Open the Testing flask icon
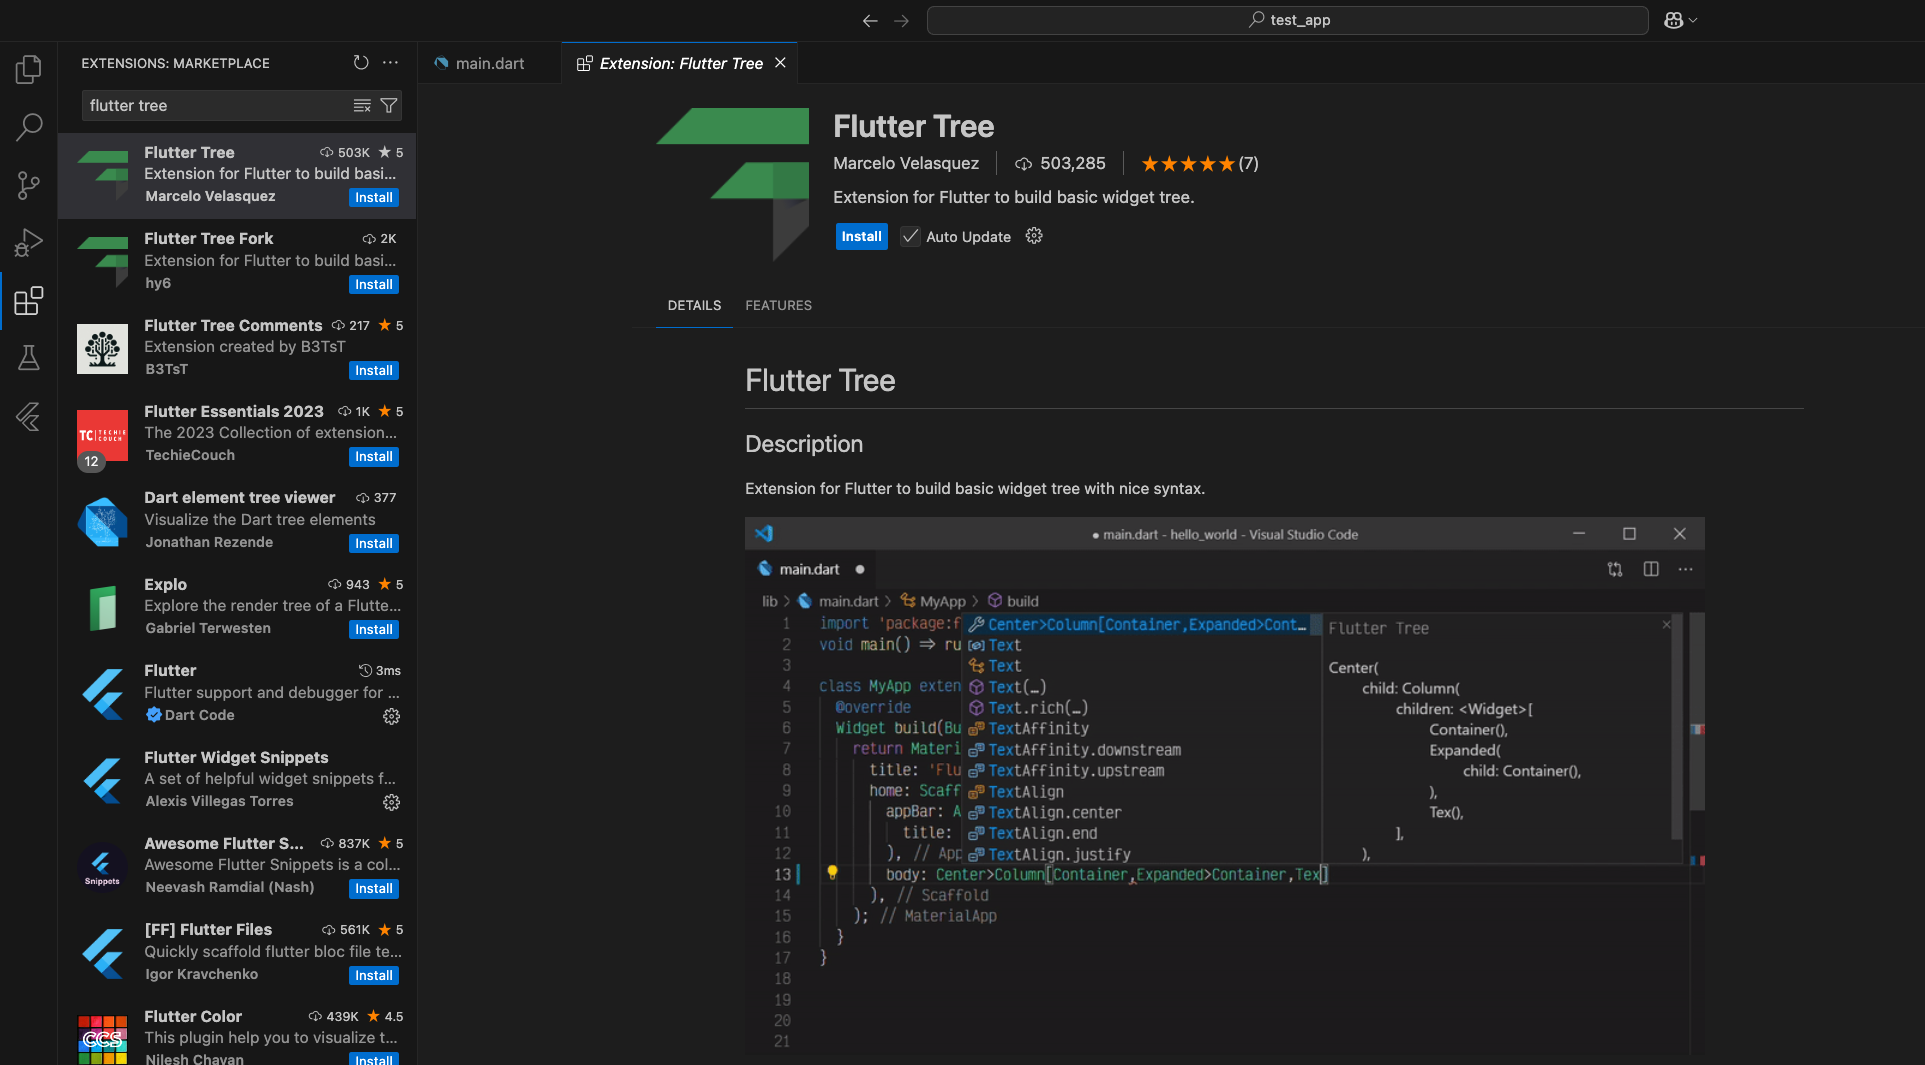 29,358
